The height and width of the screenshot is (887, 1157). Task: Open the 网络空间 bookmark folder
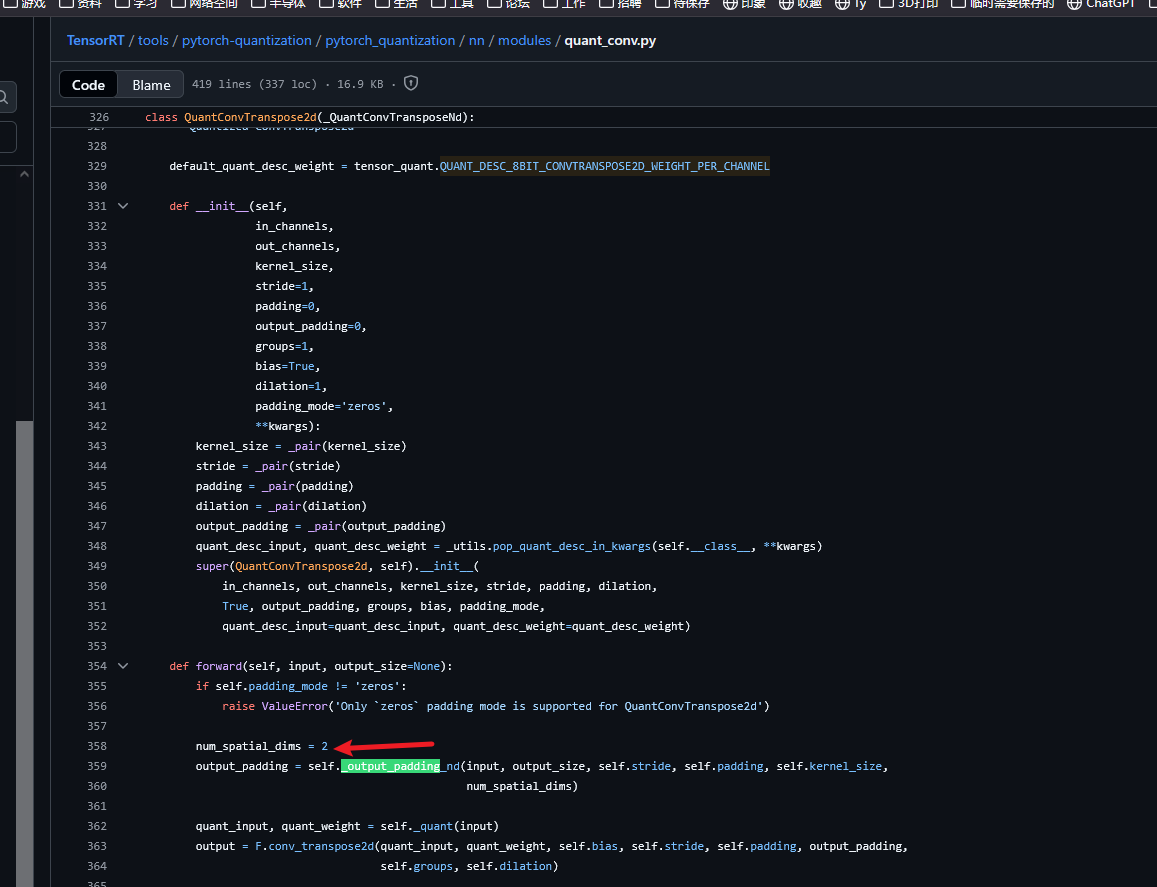coord(203,4)
